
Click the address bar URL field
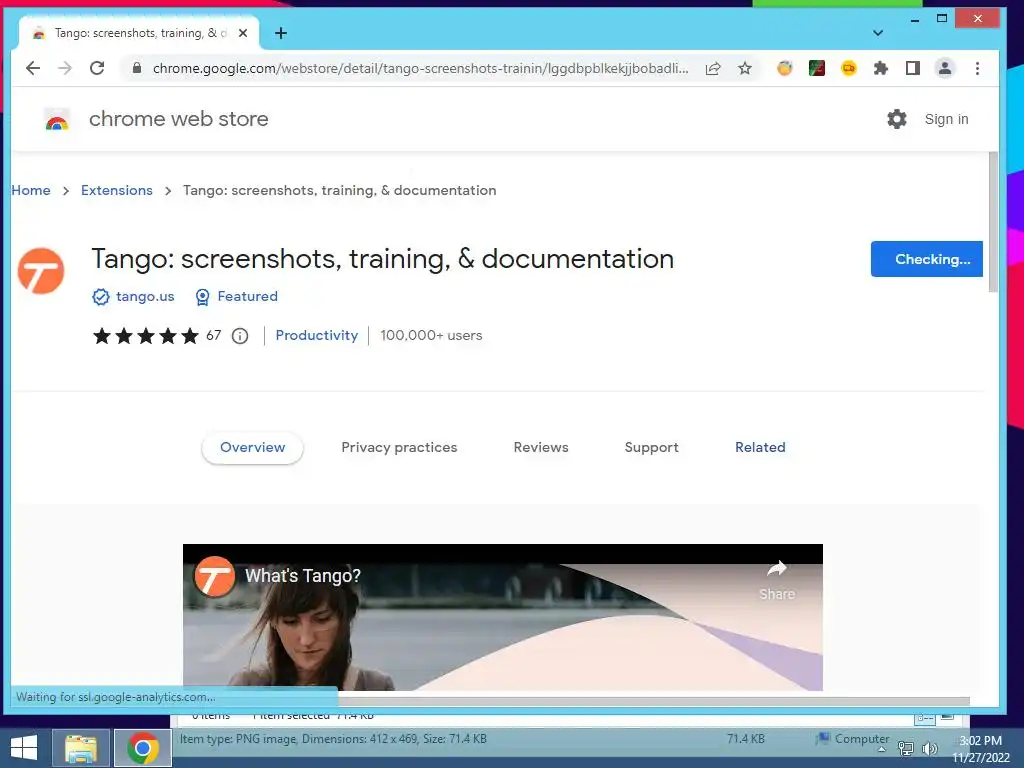(x=421, y=68)
